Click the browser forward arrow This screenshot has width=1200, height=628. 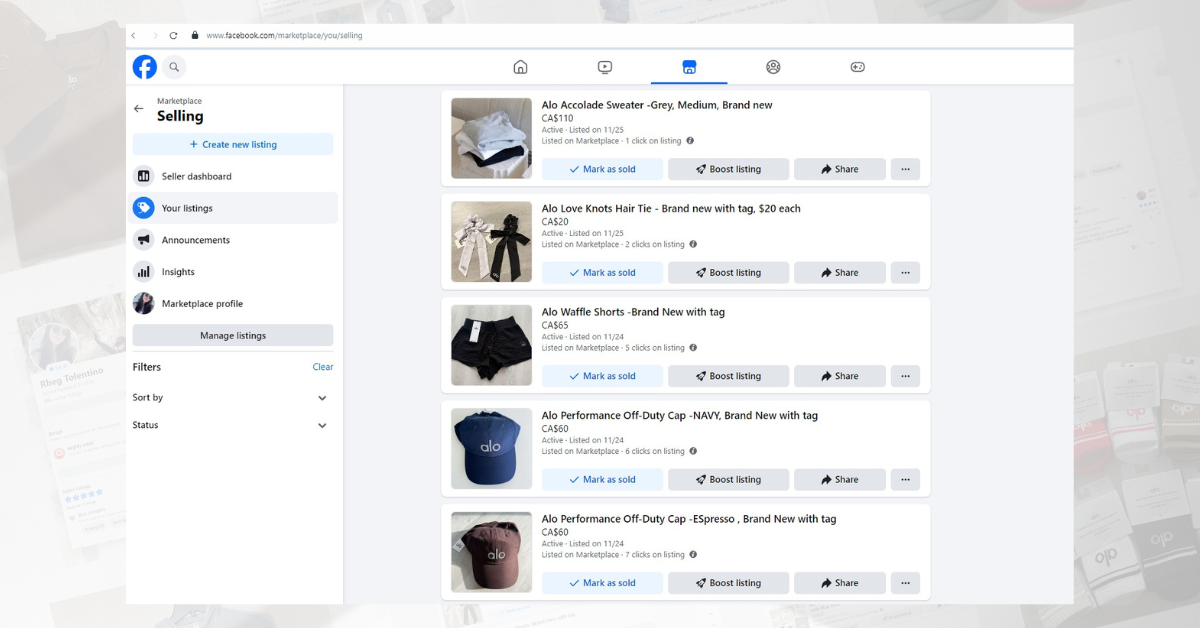tap(154, 35)
